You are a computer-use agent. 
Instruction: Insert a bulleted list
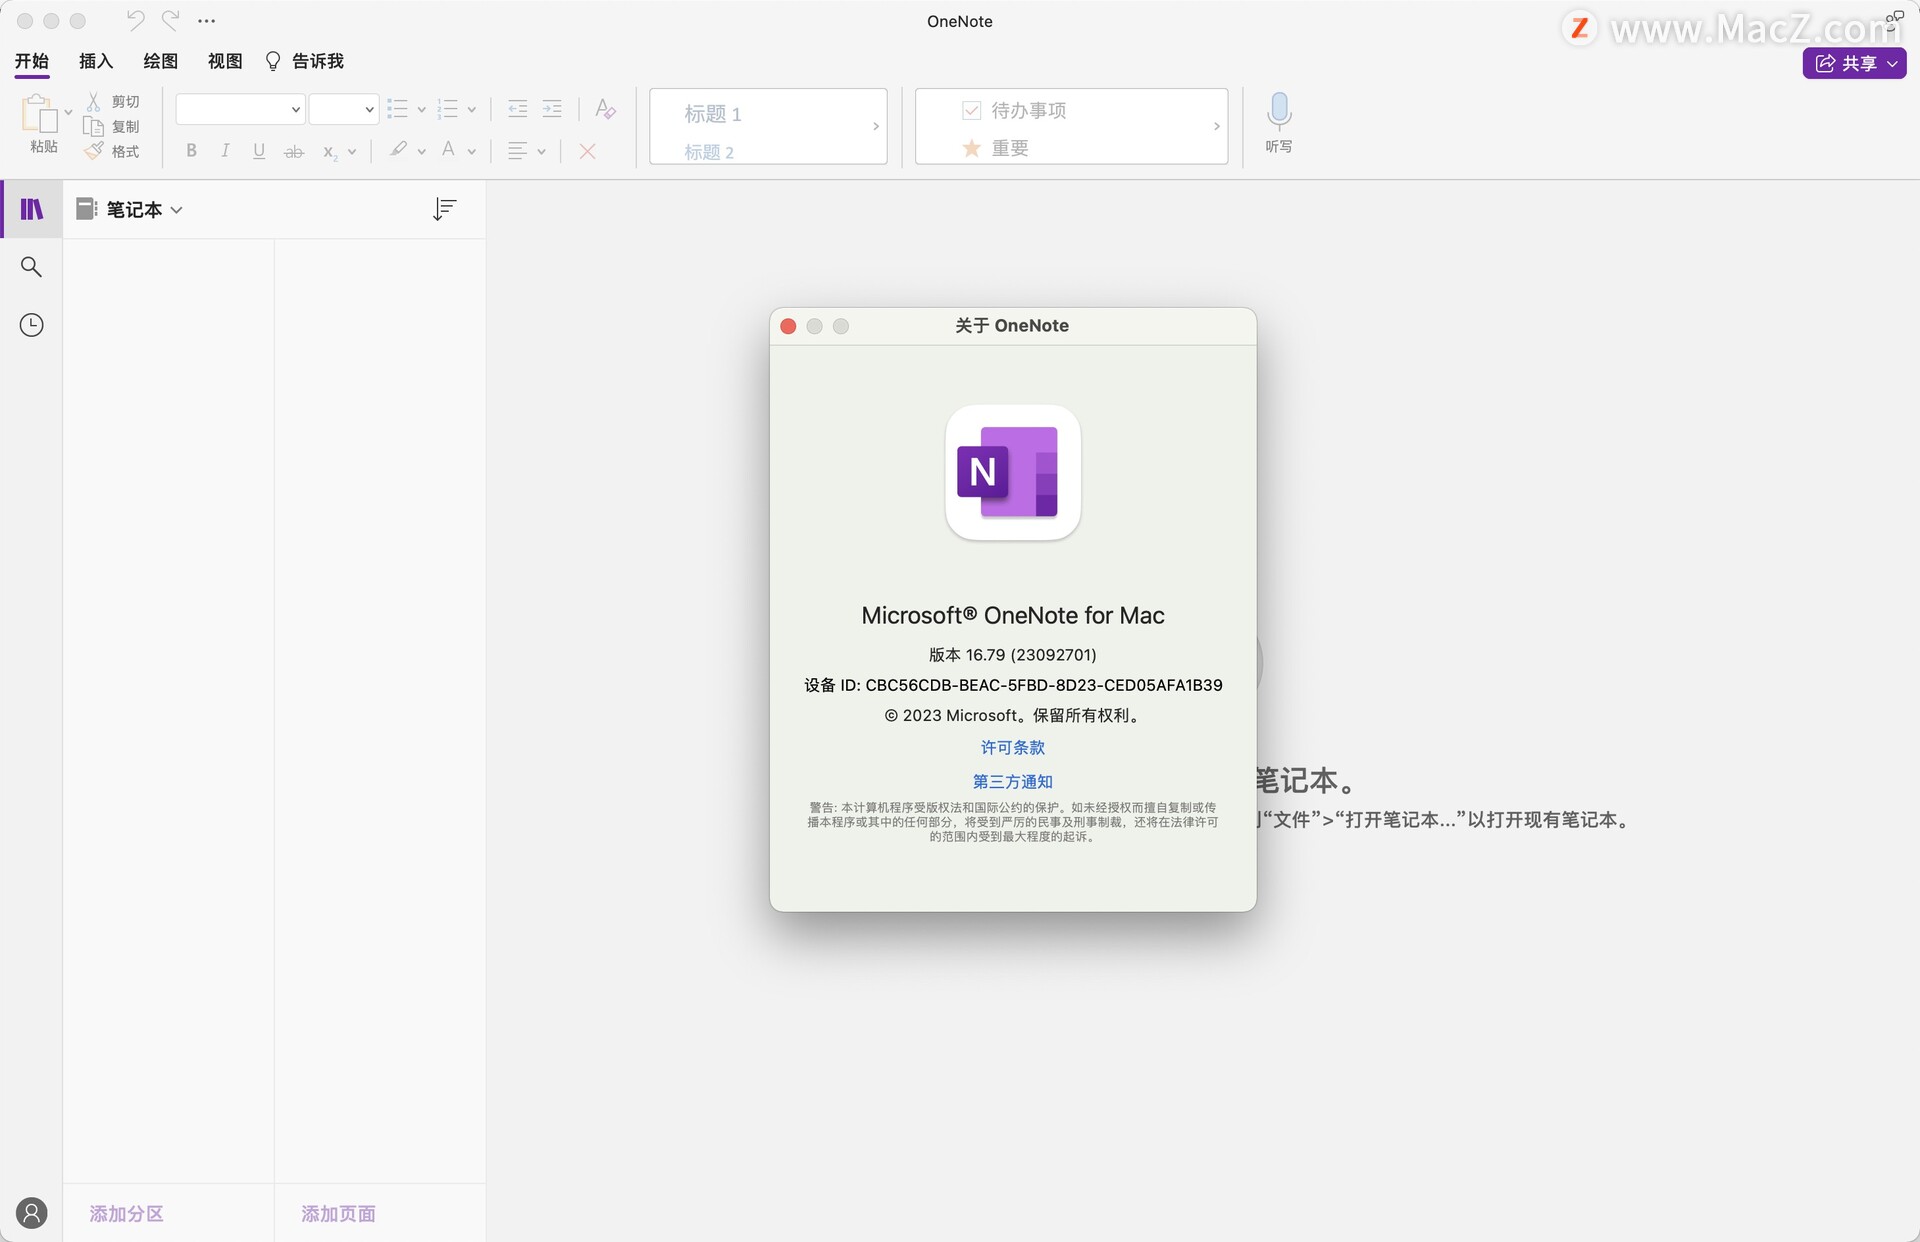click(398, 109)
